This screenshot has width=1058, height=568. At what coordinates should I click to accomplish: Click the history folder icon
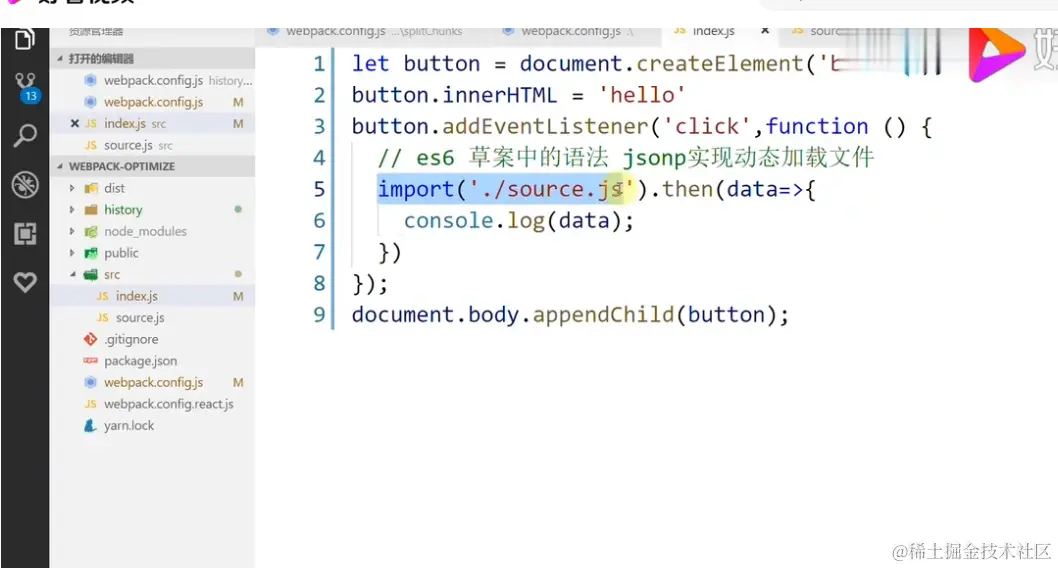(x=90, y=210)
